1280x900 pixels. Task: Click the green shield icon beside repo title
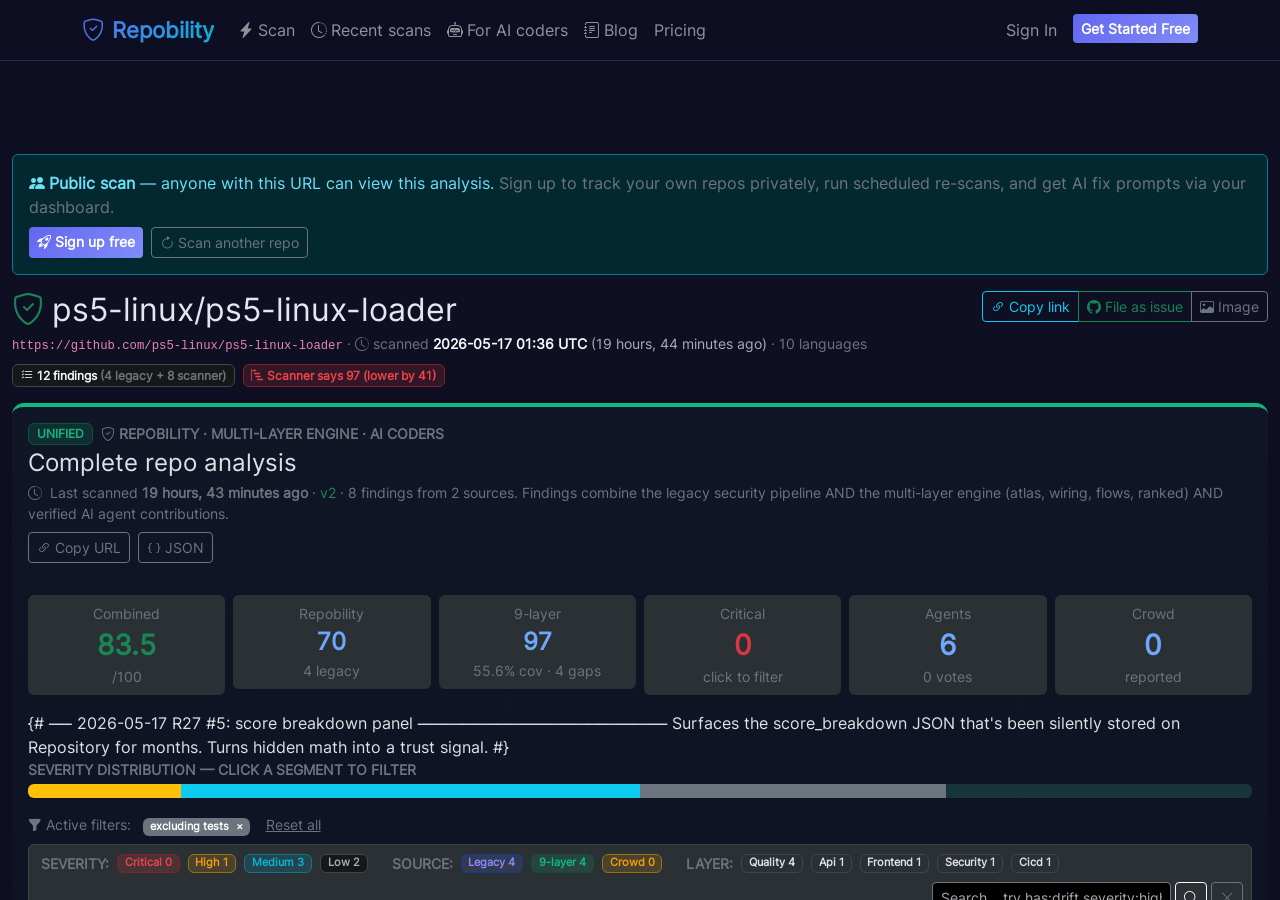tap(28, 309)
